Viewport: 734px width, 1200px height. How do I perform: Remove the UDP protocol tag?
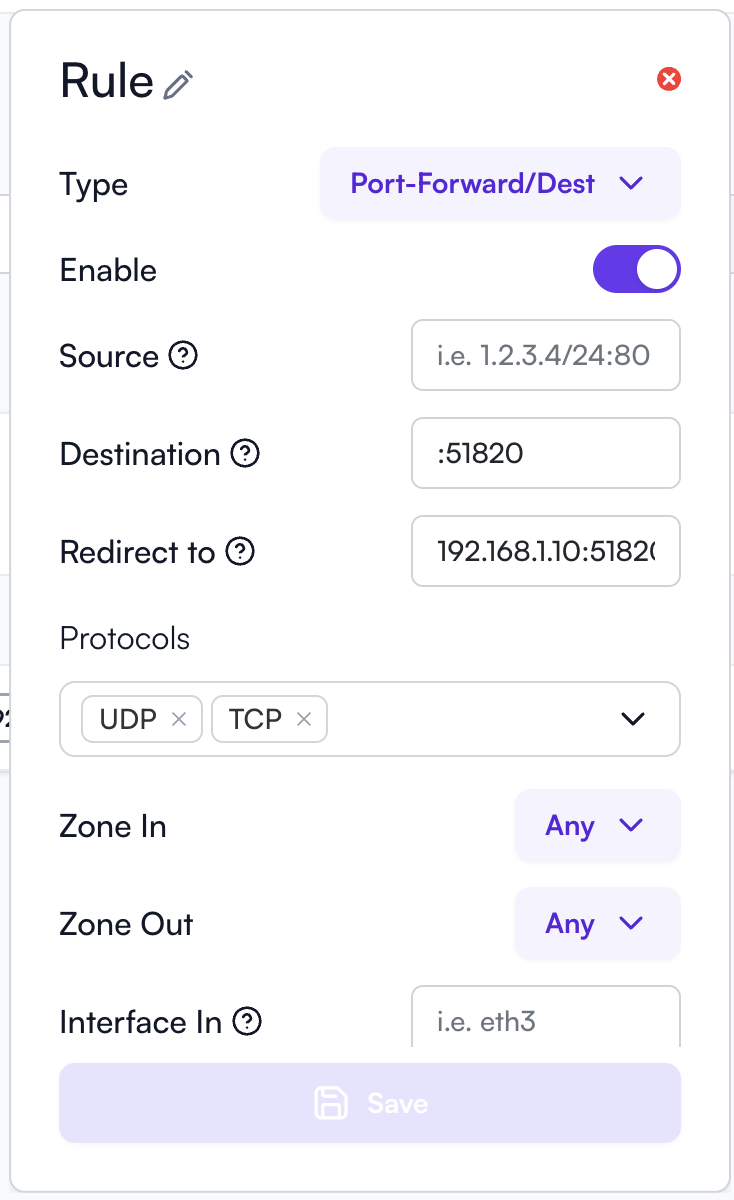pos(179,719)
